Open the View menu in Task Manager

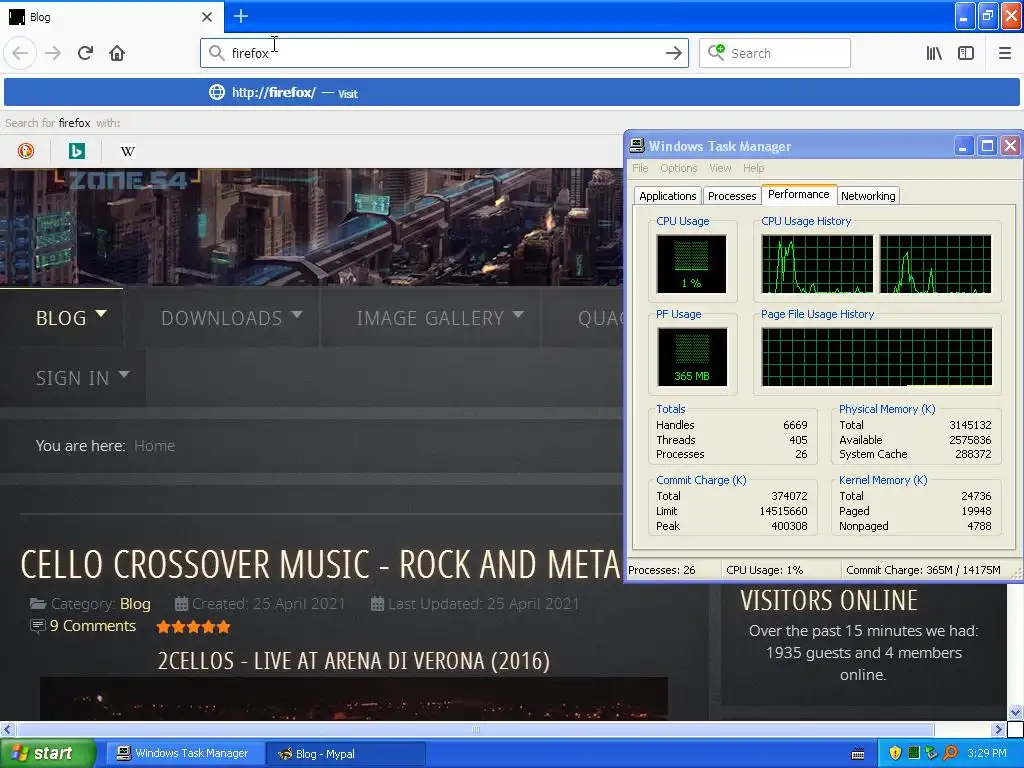tap(720, 168)
